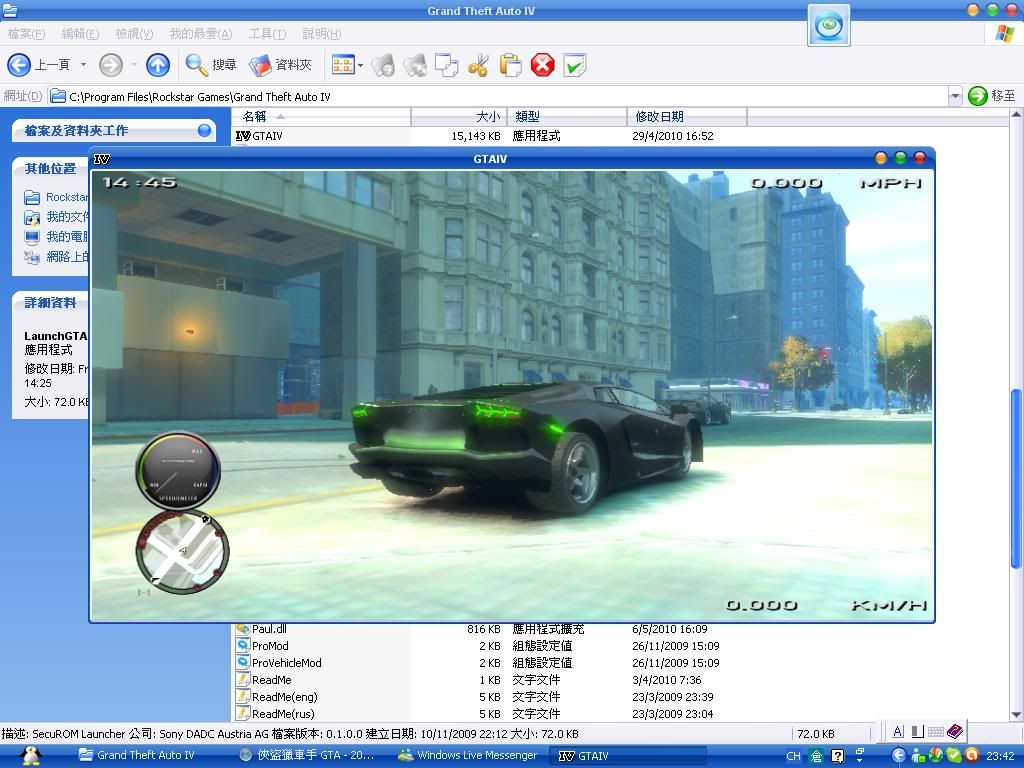Open the Back button history dropdown

(x=83, y=65)
